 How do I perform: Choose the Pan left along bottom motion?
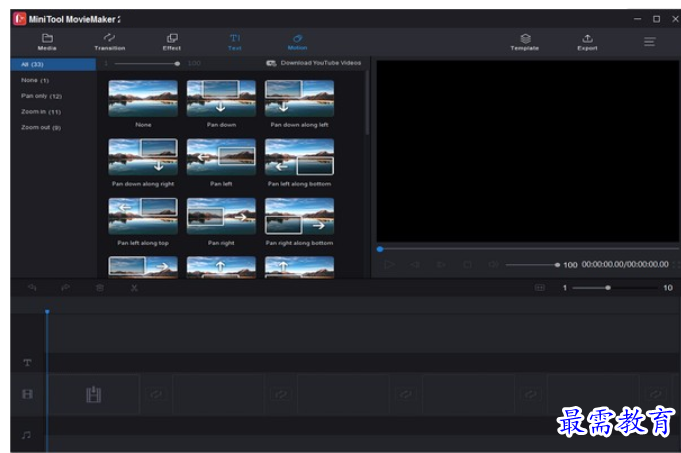pos(299,157)
